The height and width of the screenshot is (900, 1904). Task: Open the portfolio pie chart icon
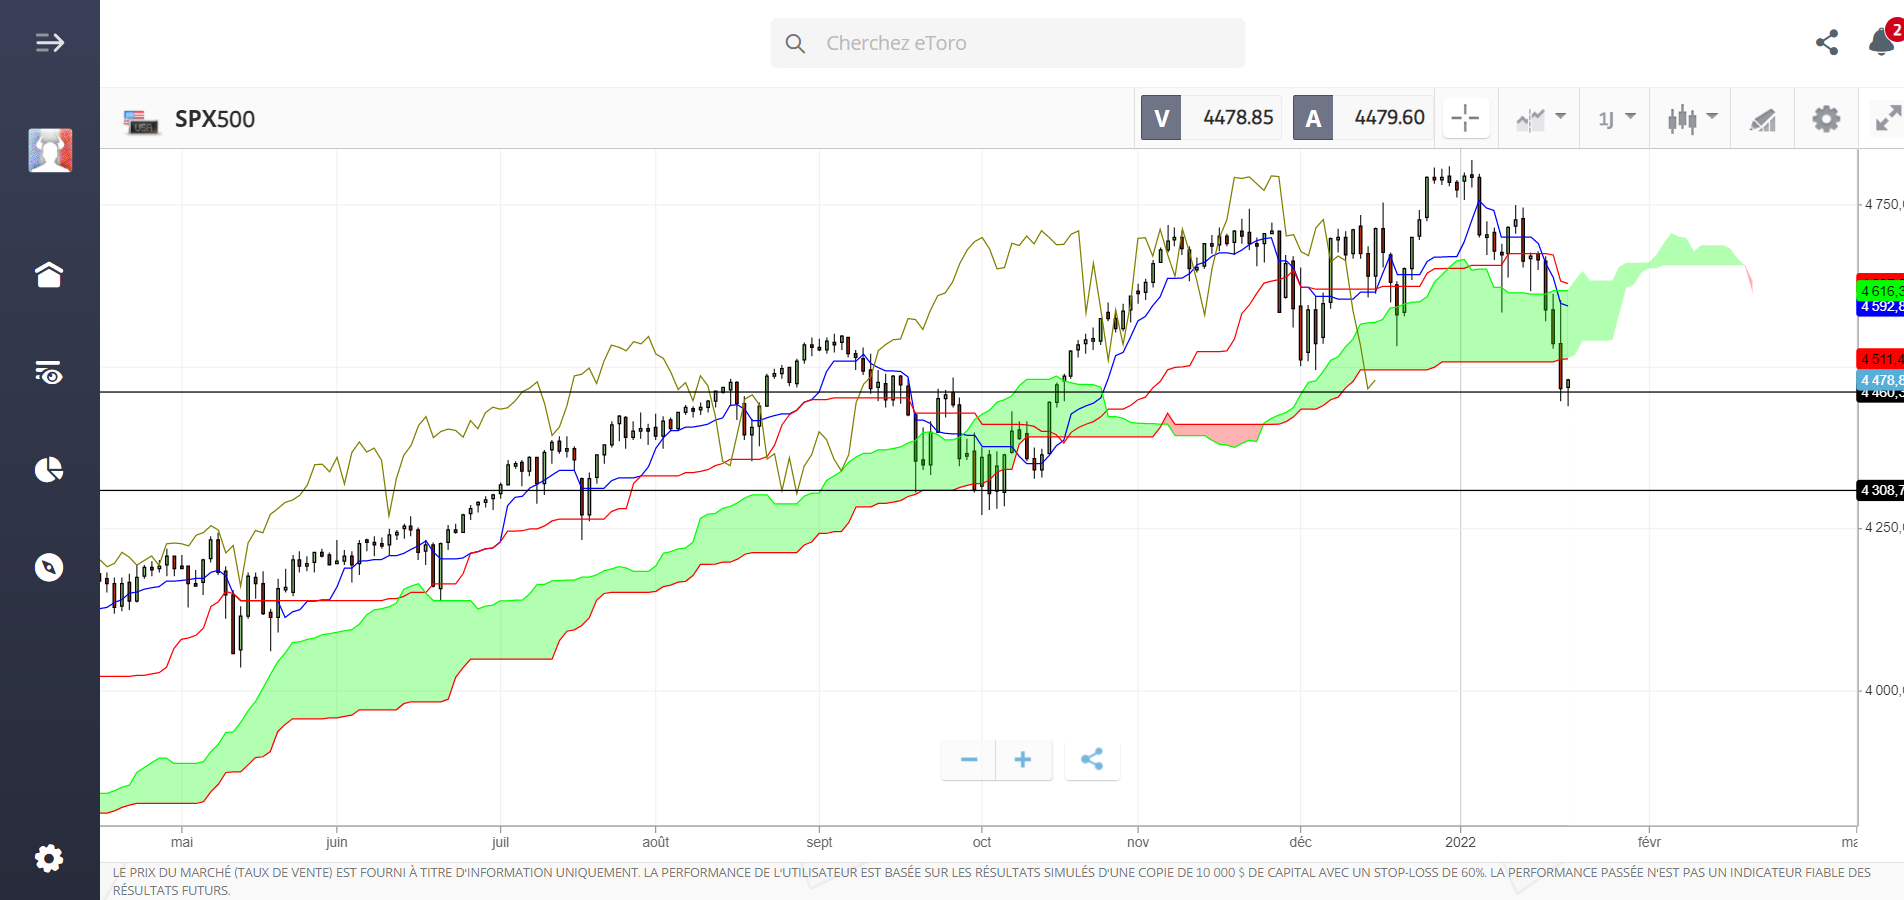pyautogui.click(x=49, y=469)
